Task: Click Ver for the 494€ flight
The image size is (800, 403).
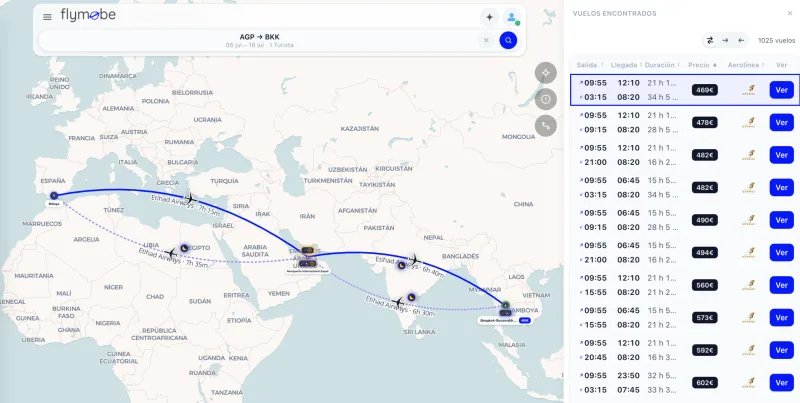Action: [x=782, y=253]
